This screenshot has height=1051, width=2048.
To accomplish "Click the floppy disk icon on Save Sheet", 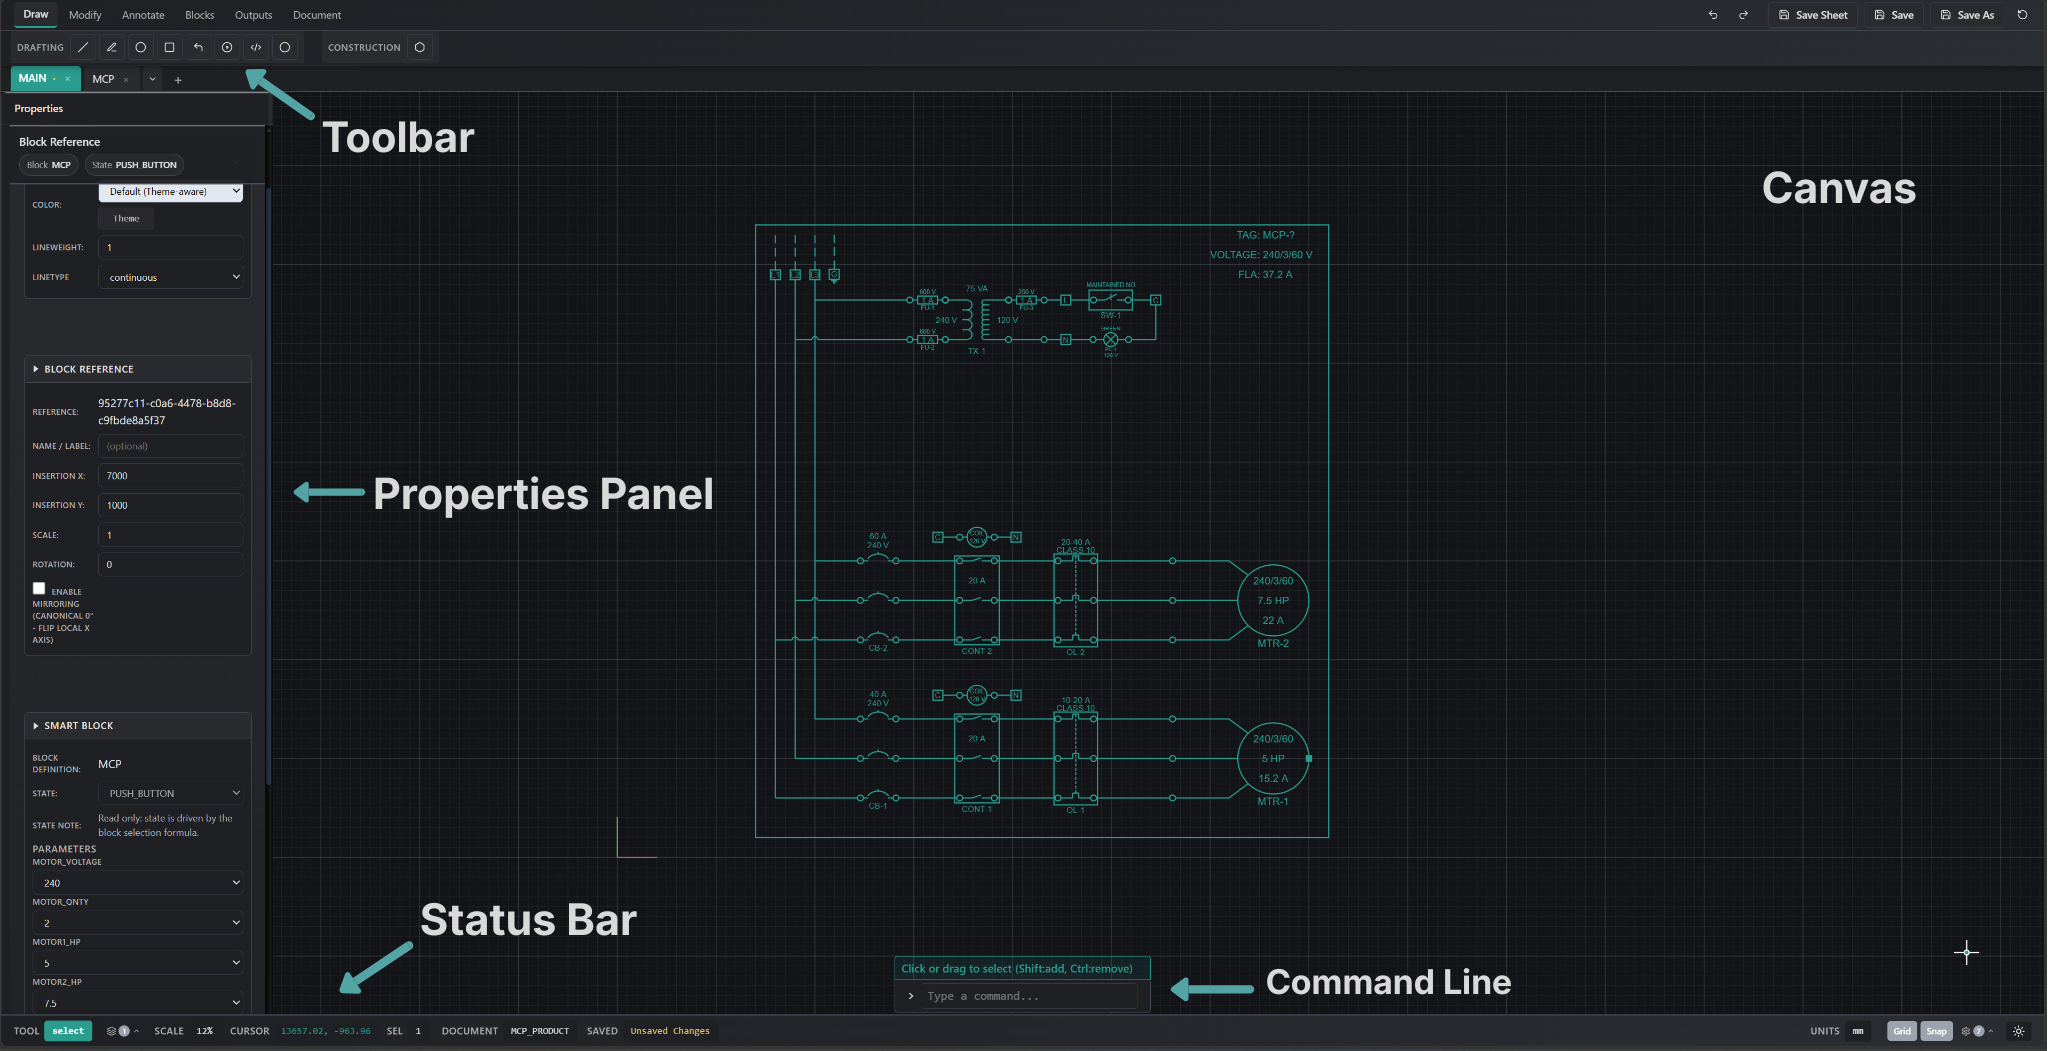I will (x=1784, y=15).
